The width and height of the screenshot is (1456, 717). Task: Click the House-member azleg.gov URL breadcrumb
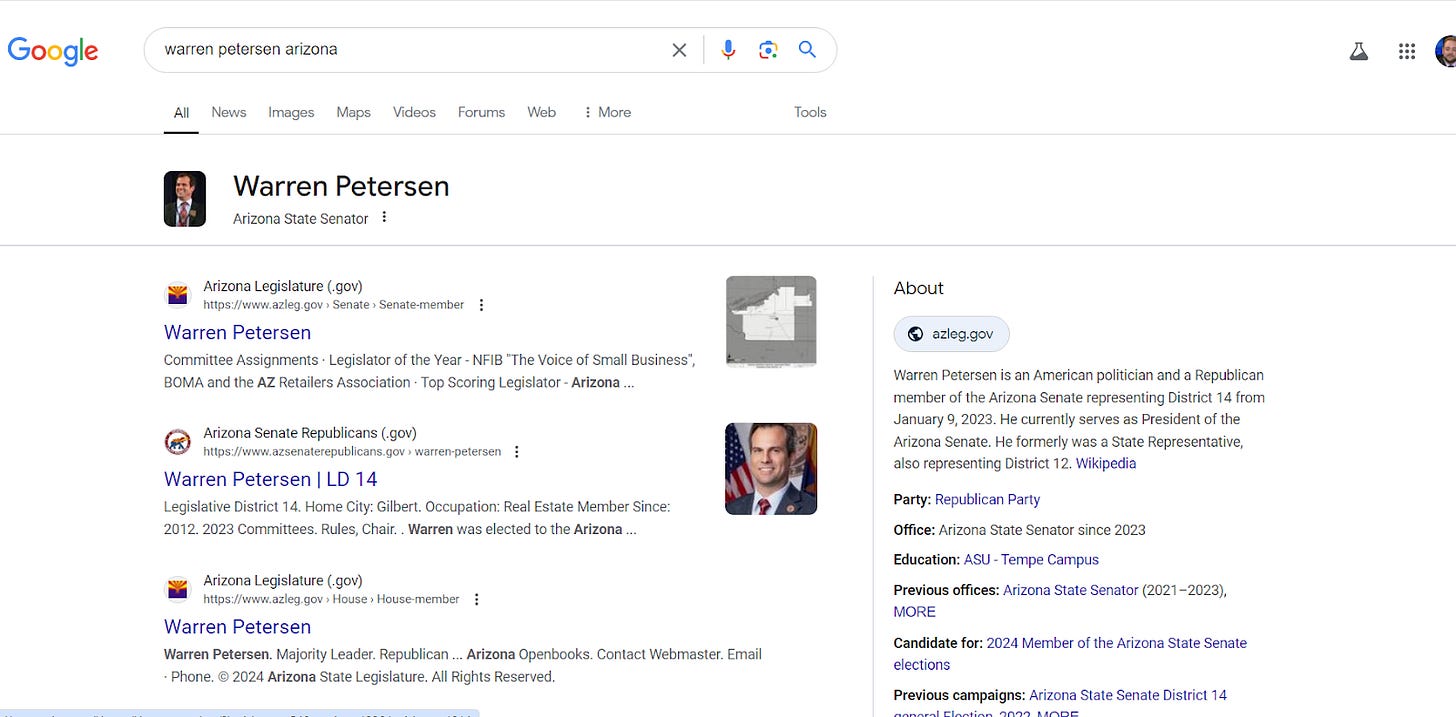pos(331,599)
